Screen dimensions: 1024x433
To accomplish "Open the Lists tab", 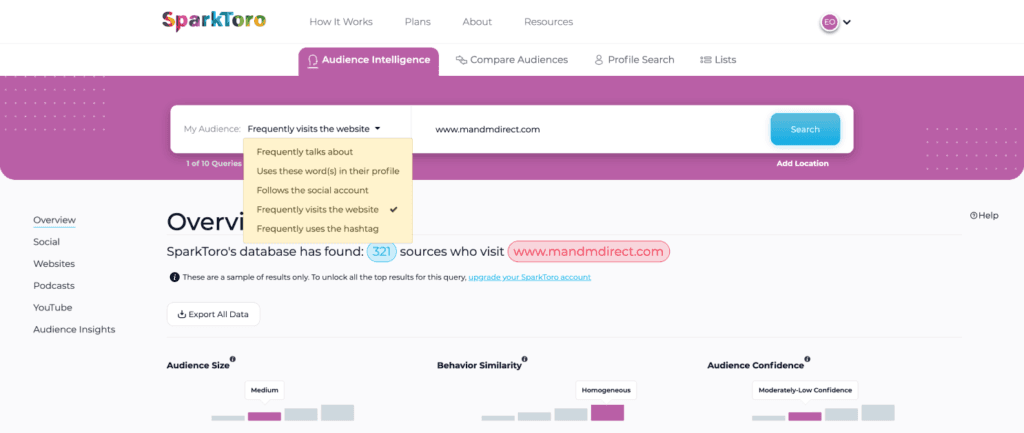I will (x=718, y=59).
